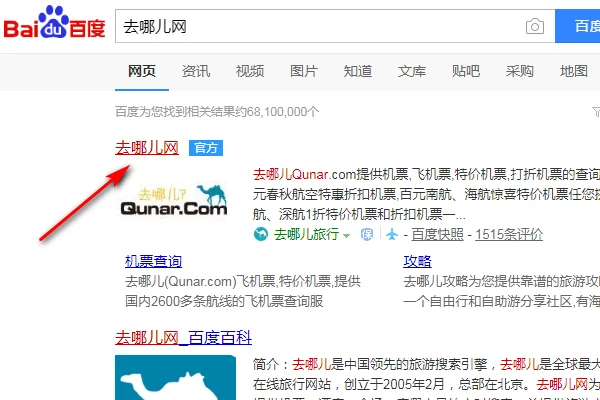Screen dimensions: 600x400
Task: Click the search tools filter icon
Action: [x=596, y=111]
